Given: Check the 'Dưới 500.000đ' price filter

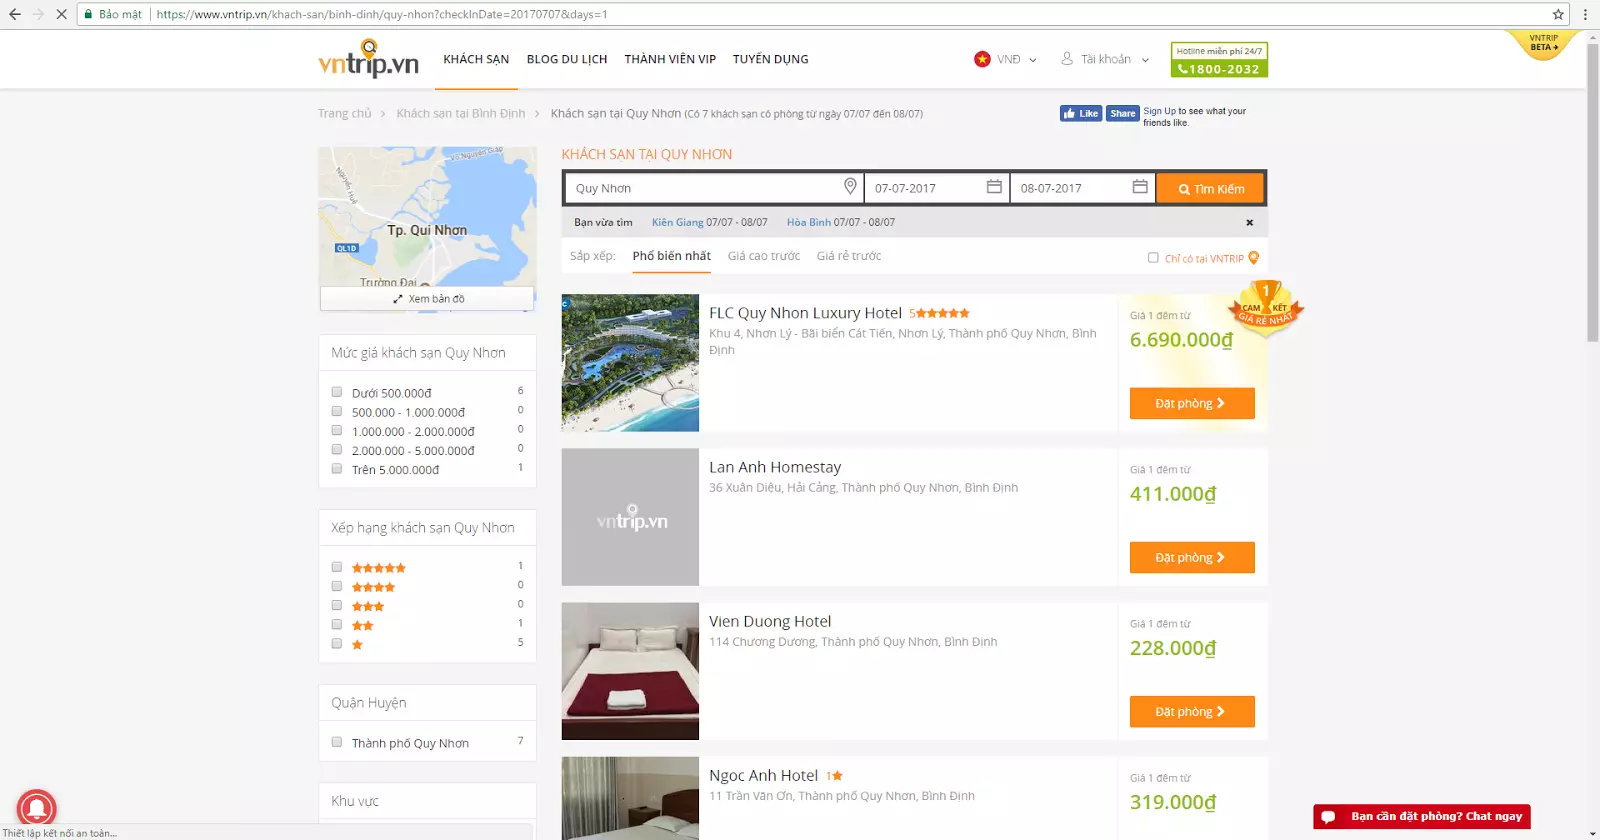Looking at the screenshot, I should click(x=337, y=392).
